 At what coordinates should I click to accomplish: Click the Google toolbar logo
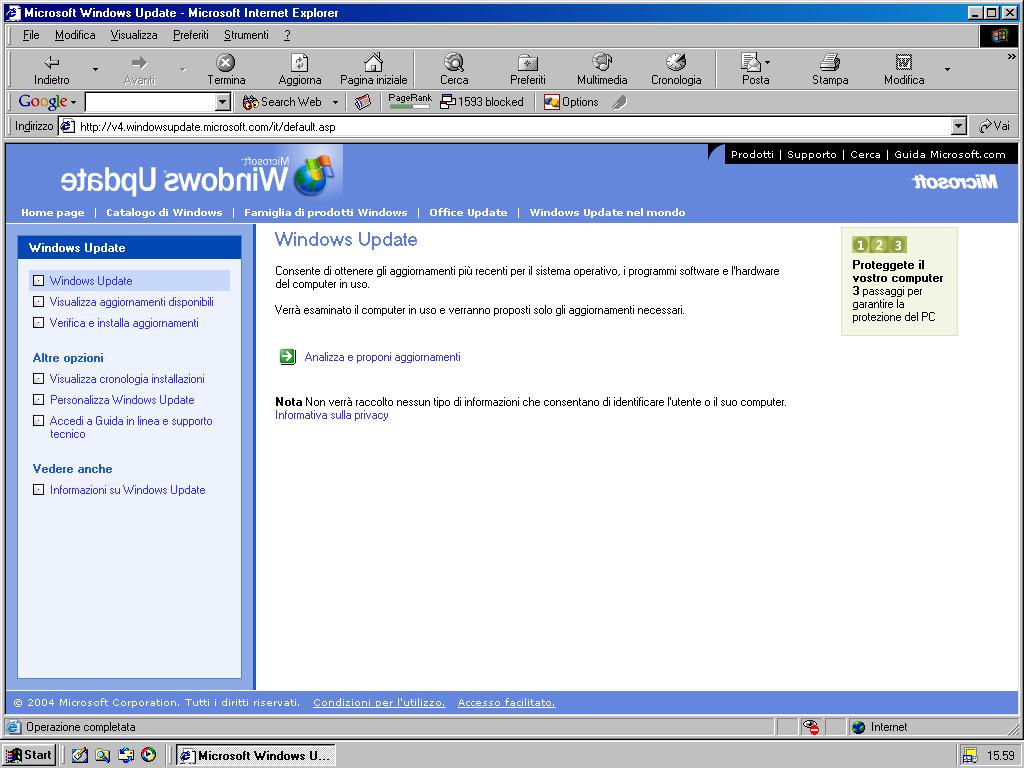(42, 102)
